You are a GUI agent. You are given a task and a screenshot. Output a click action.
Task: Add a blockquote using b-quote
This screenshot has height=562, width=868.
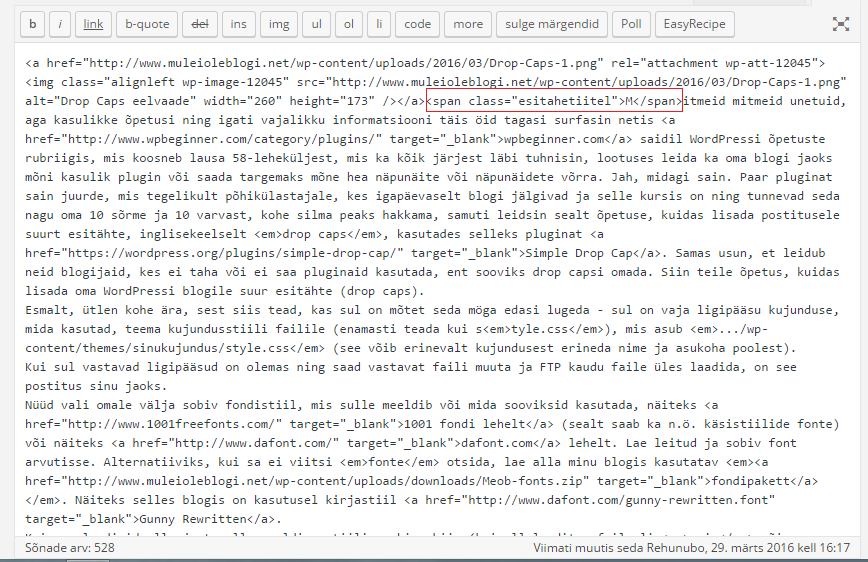144,23
